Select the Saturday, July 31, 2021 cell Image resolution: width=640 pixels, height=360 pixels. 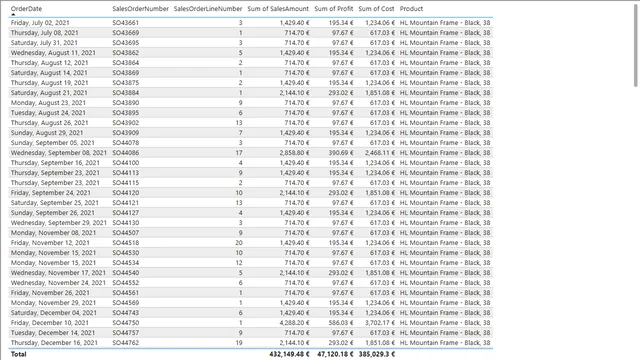(x=44, y=43)
